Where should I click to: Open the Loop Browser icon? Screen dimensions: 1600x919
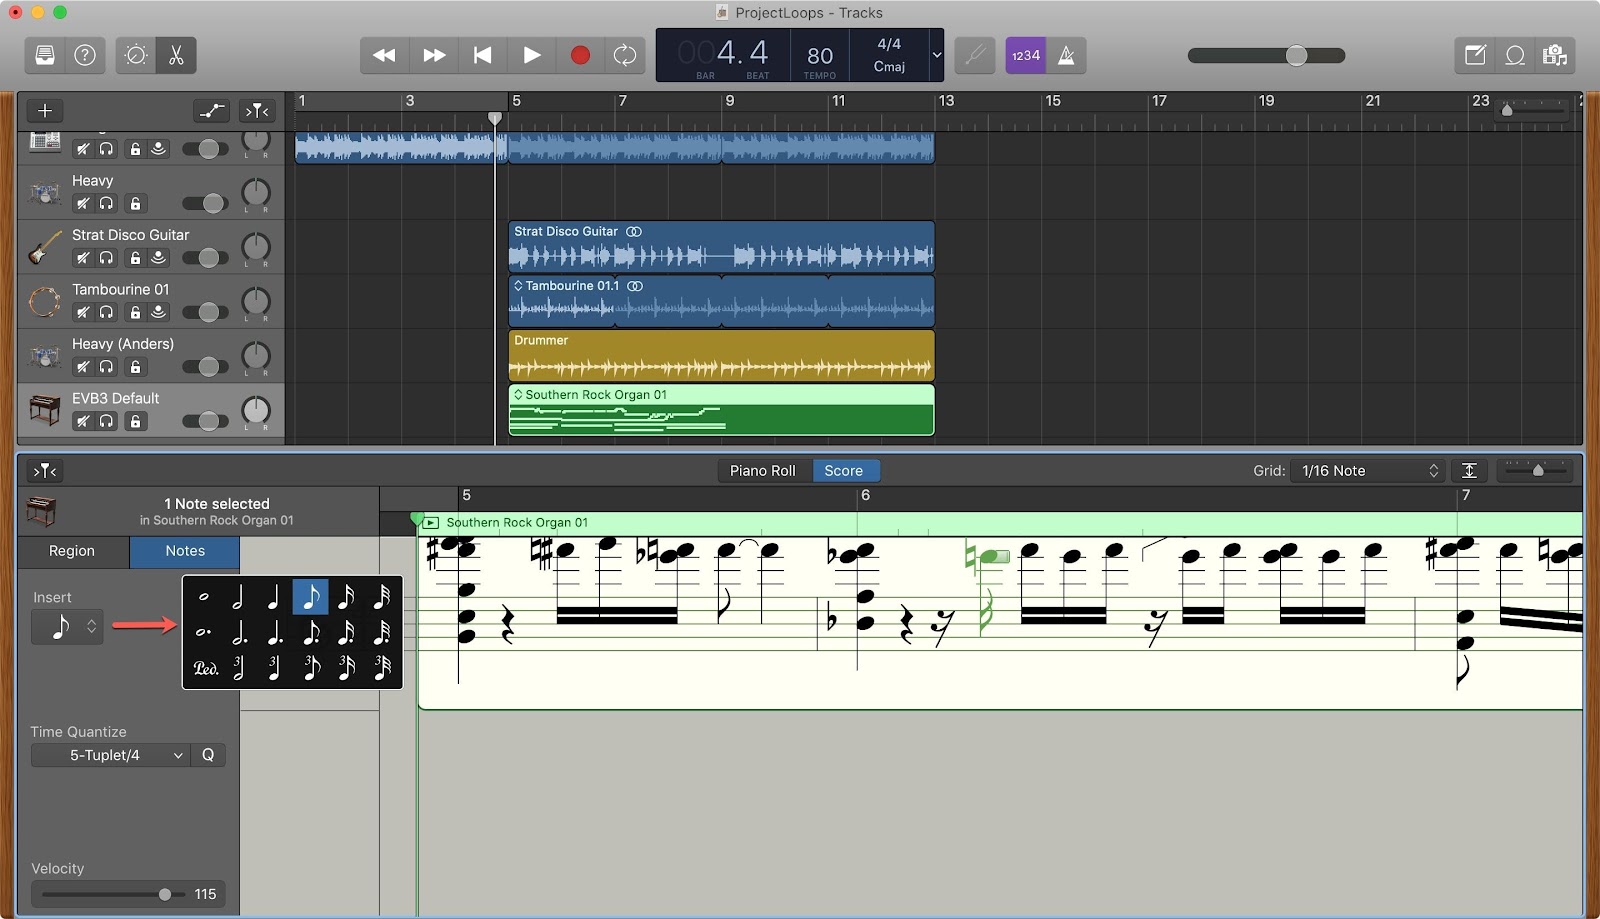pos(1514,55)
